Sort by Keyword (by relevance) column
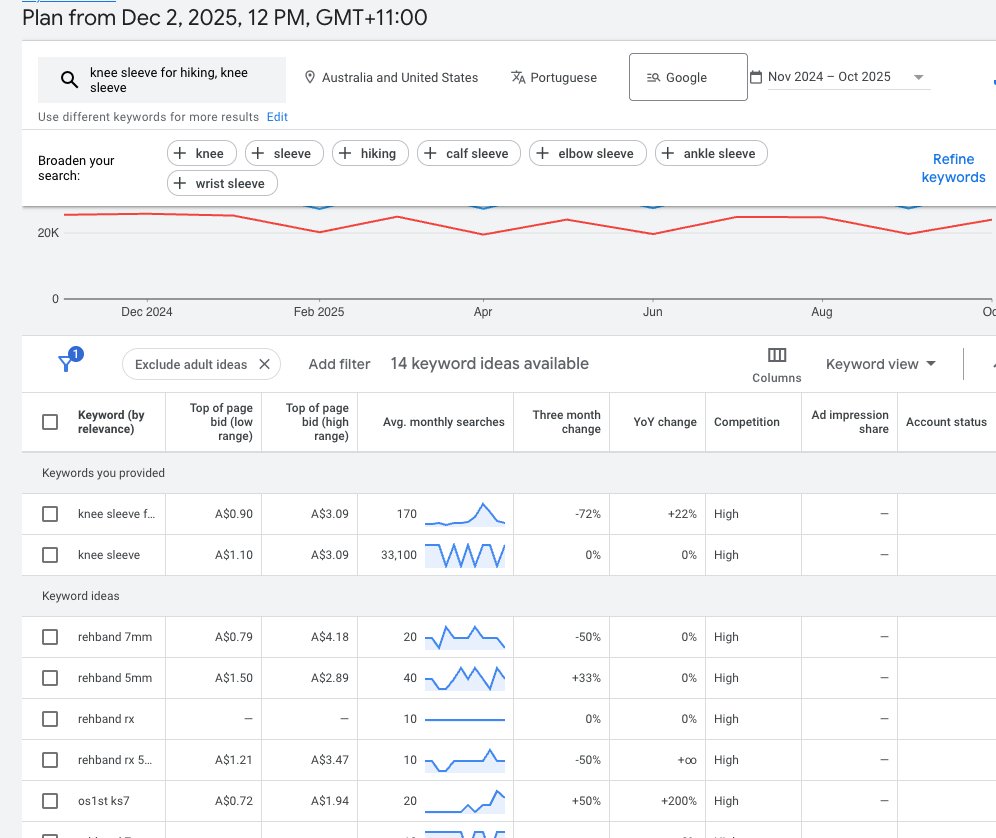Image resolution: width=996 pixels, height=838 pixels. pos(111,422)
